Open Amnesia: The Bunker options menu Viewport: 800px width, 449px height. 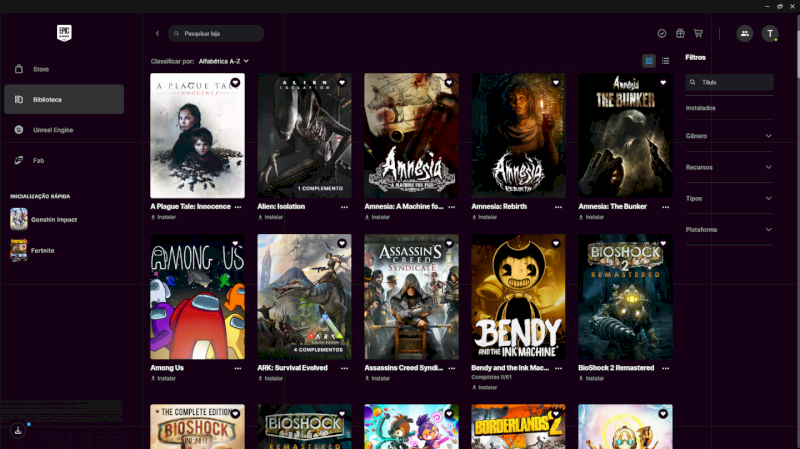pyautogui.click(x=665, y=207)
